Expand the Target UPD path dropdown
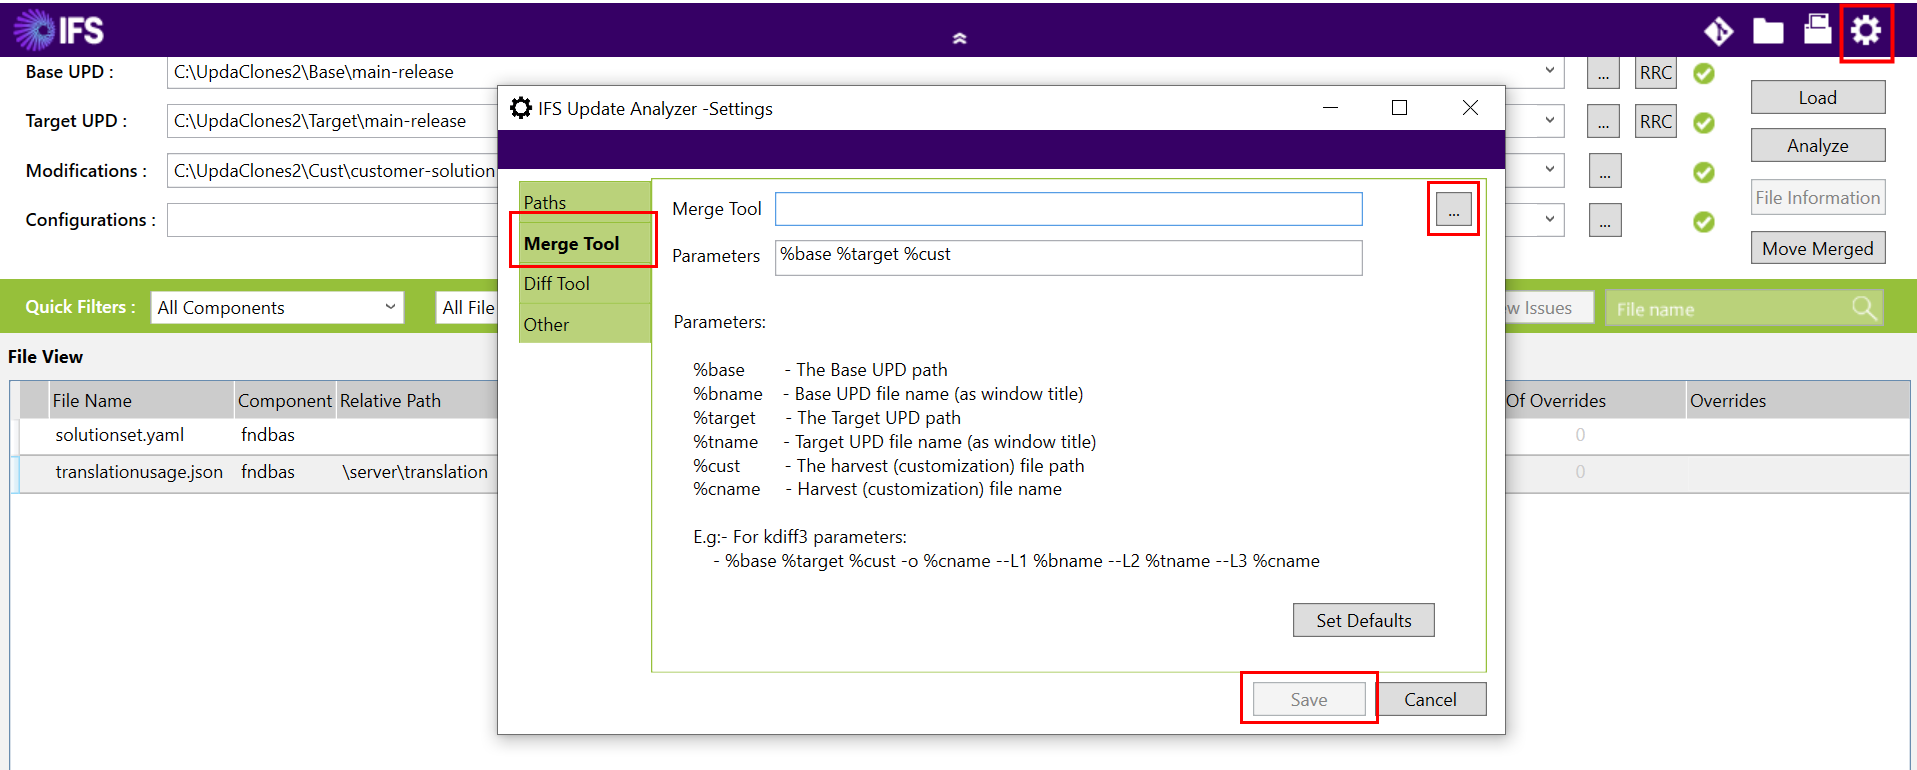1917x770 pixels. (x=1549, y=120)
